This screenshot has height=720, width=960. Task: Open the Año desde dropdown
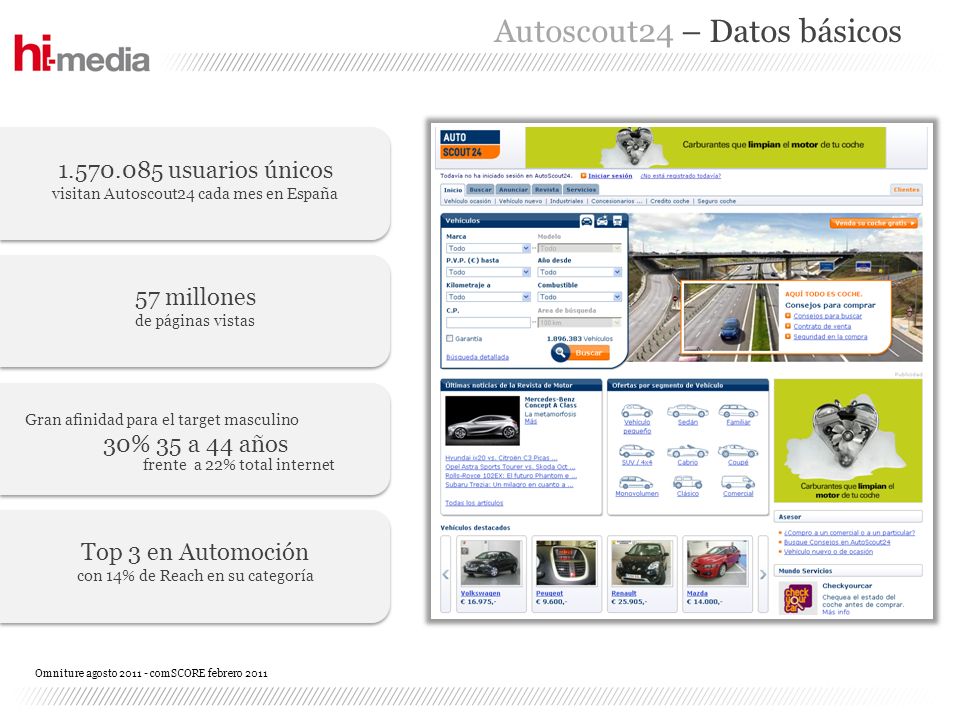coord(580,272)
